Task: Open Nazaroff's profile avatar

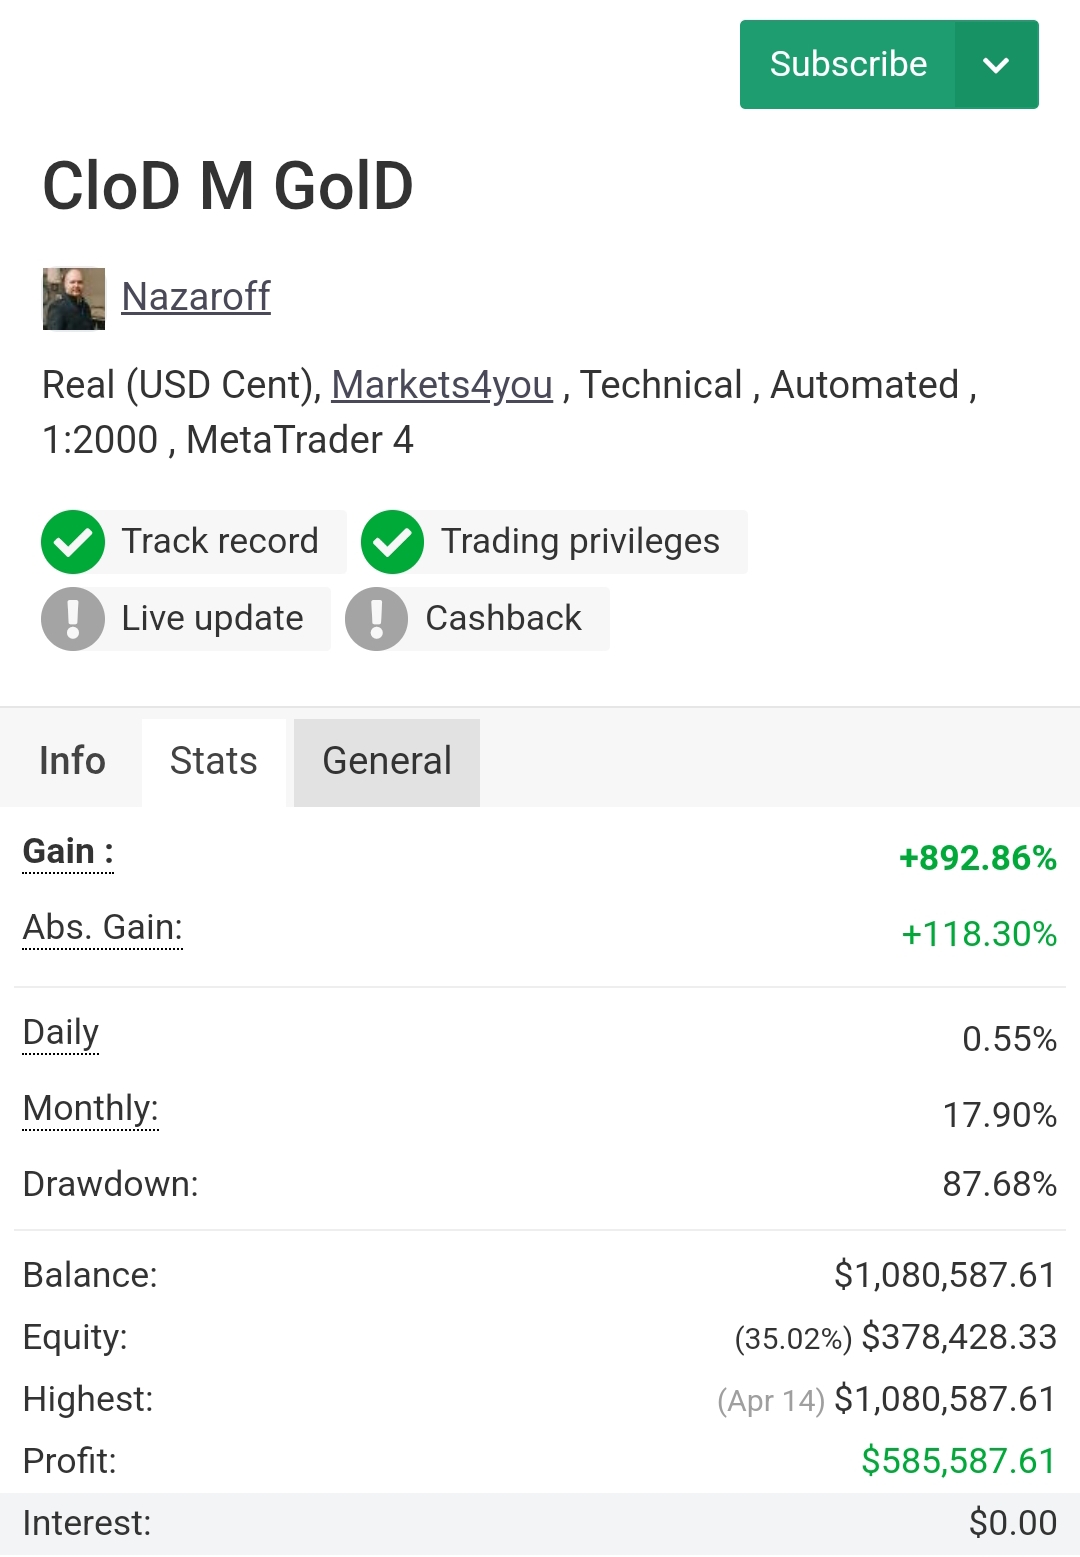Action: [x=74, y=298]
